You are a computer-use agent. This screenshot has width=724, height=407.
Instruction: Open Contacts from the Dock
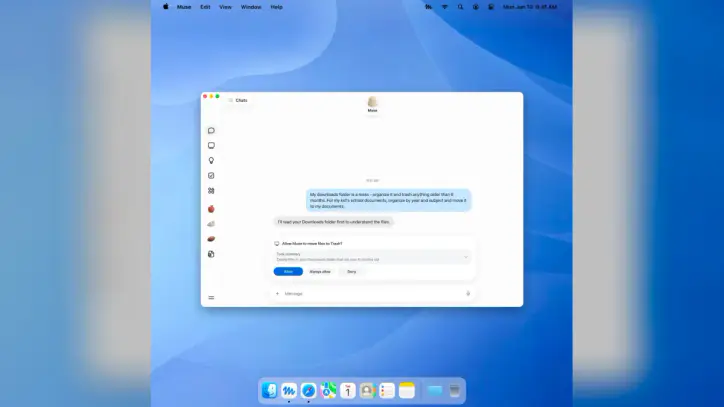(368, 390)
